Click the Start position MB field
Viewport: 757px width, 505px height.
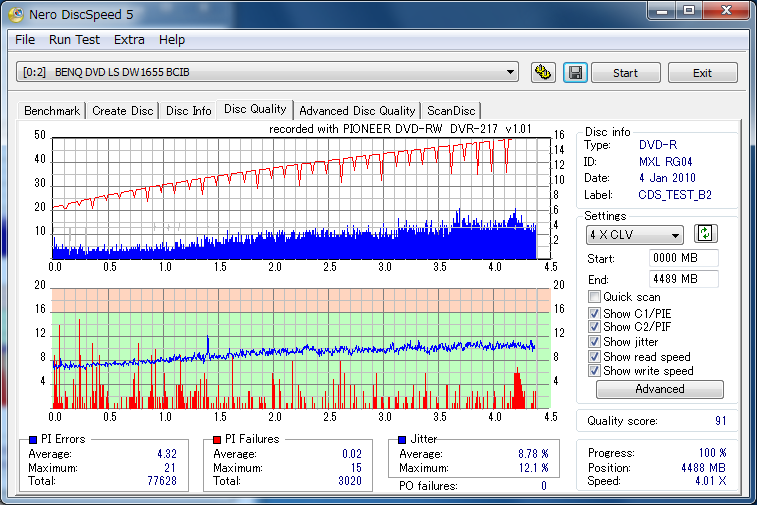683,258
